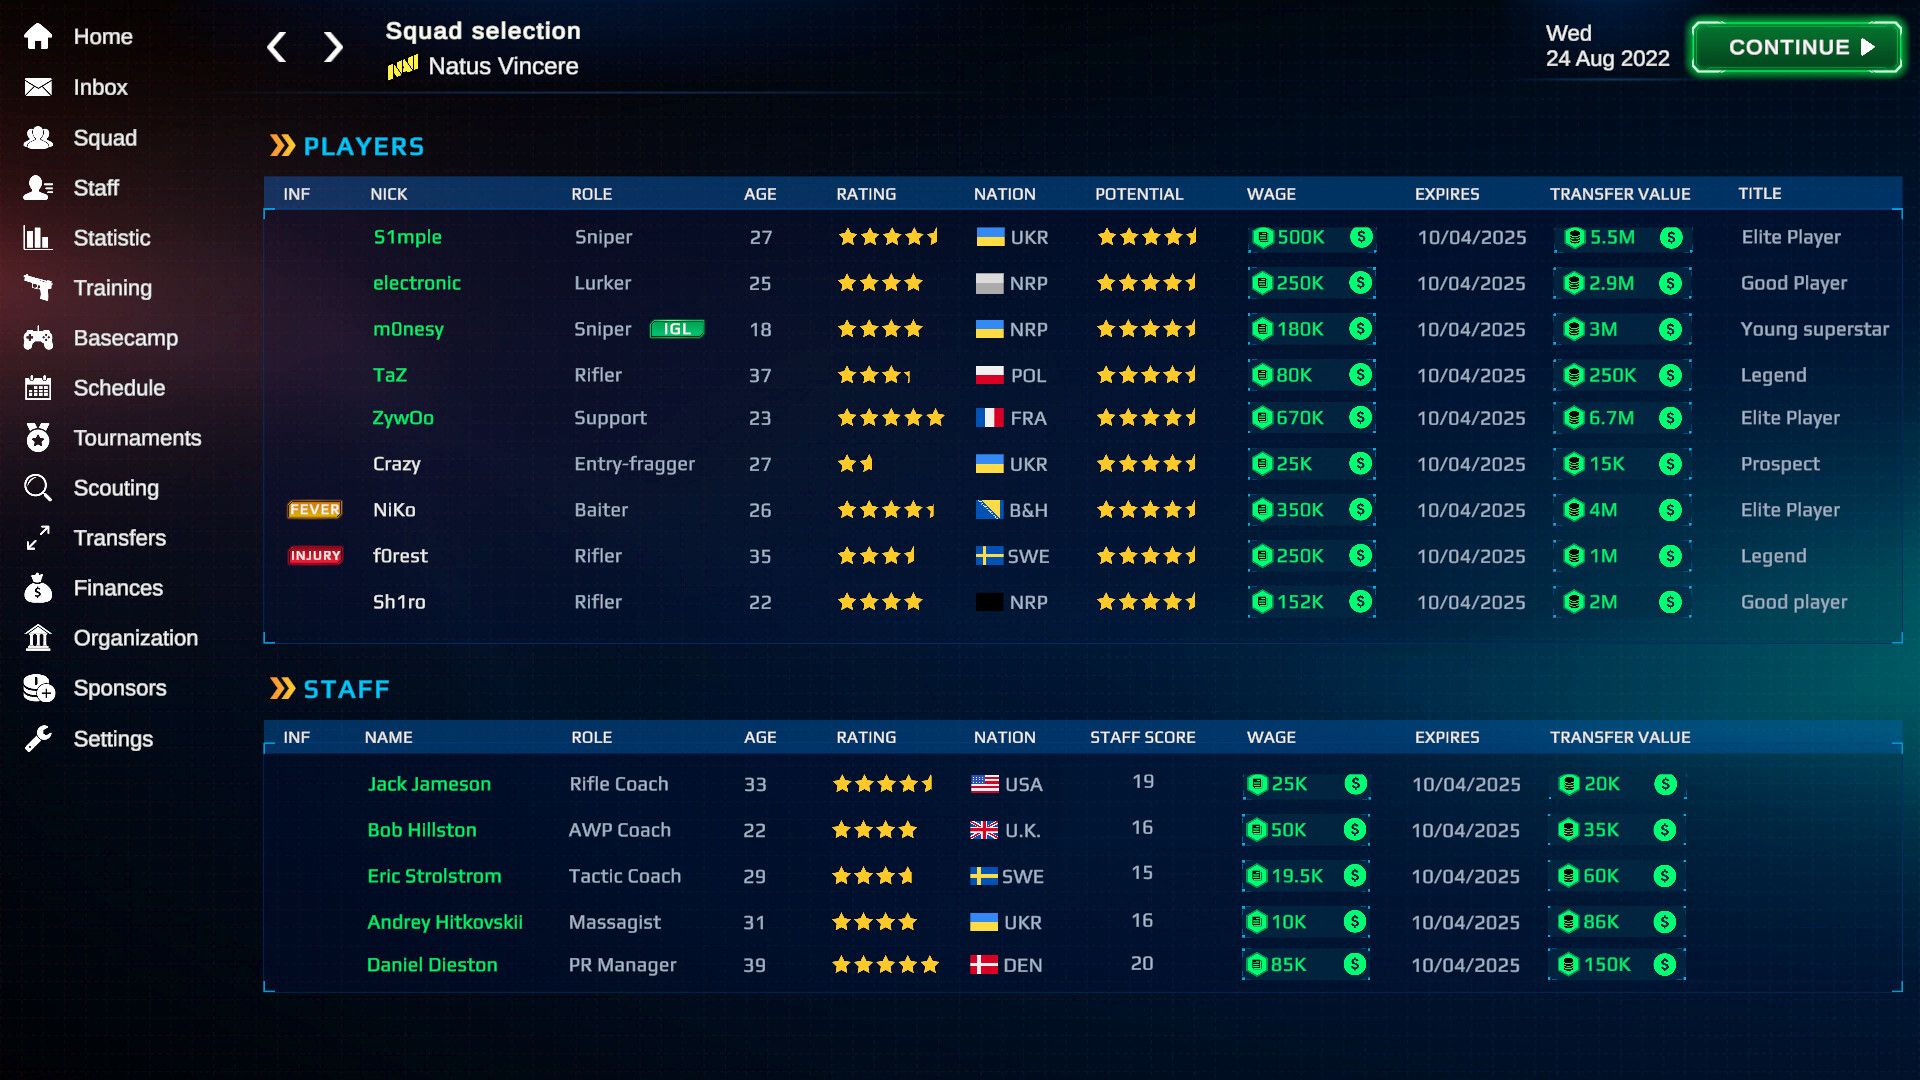This screenshot has height=1080, width=1920.
Task: Toggle FEVER status icon on NiKo
Action: 314,509
